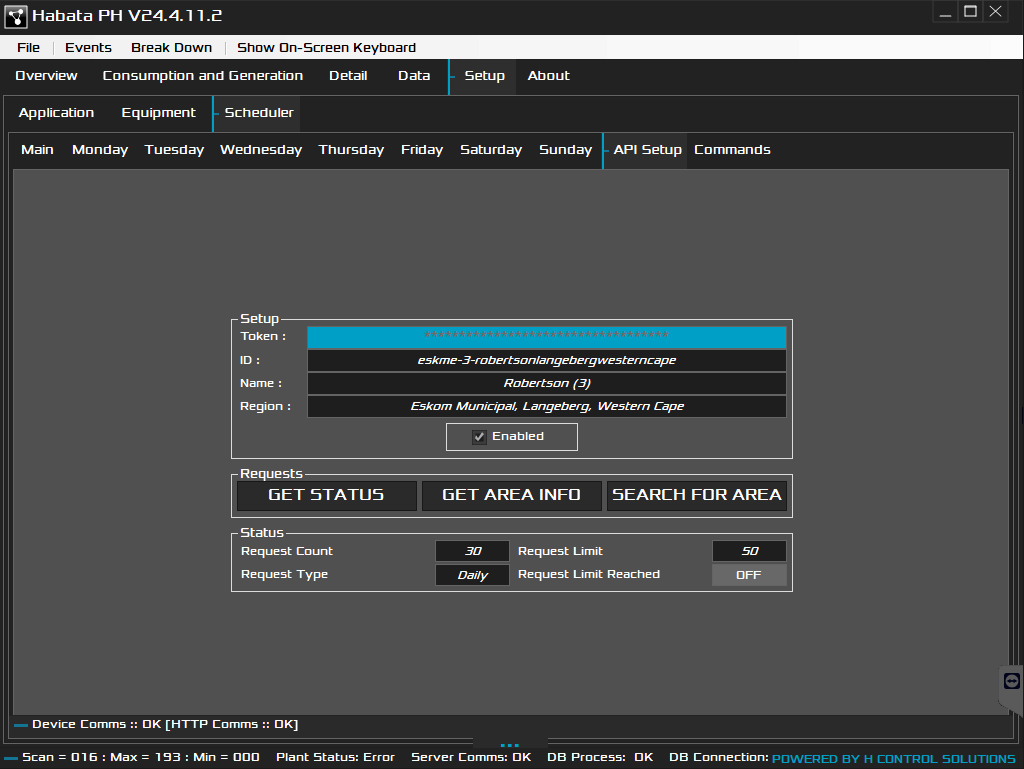This screenshot has height=769, width=1024.
Task: Click the GET AREA INFO button
Action: click(x=511, y=495)
